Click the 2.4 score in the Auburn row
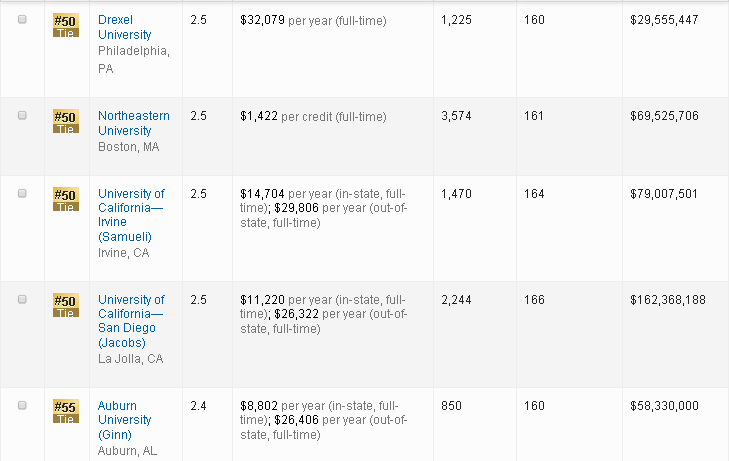 pos(198,406)
